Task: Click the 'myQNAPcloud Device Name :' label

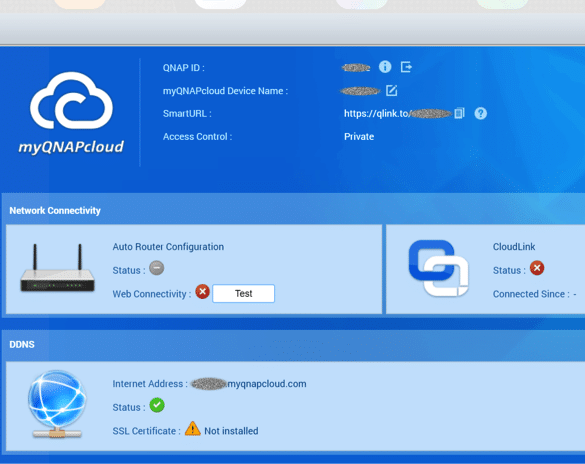Action: click(x=225, y=91)
